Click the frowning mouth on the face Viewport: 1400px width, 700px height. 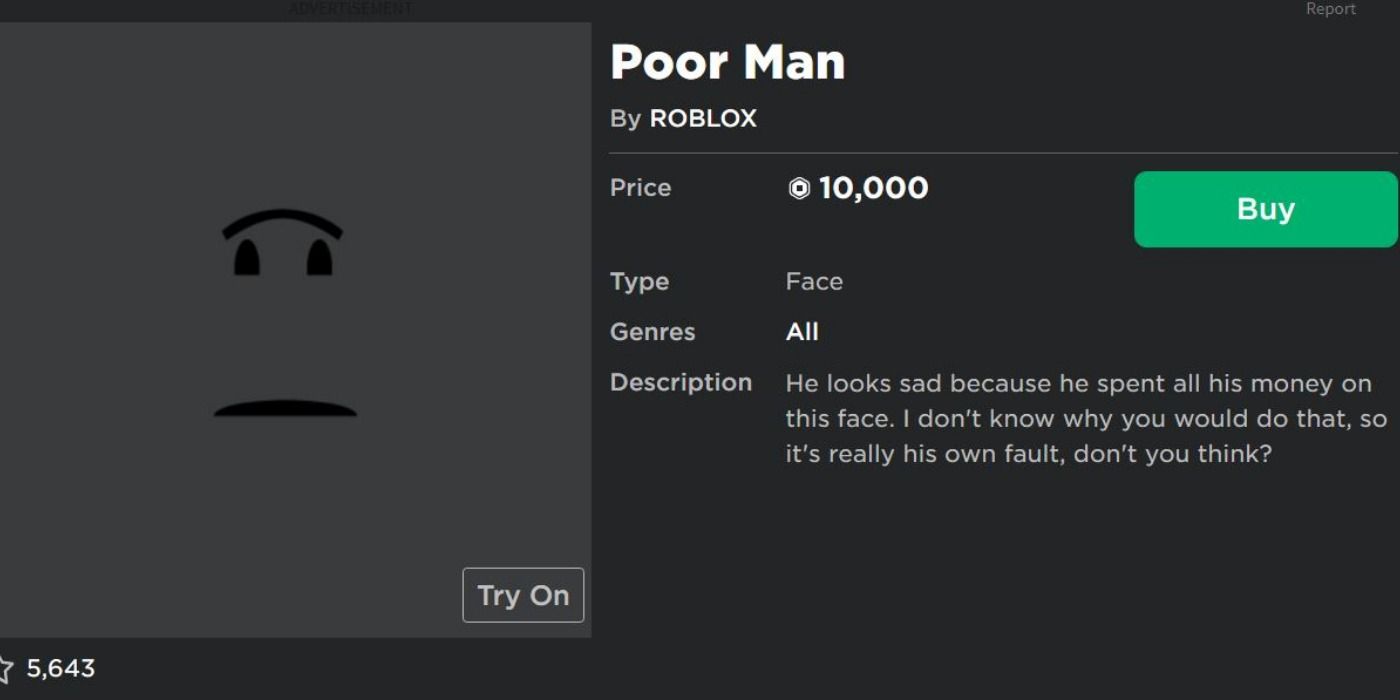[285, 408]
